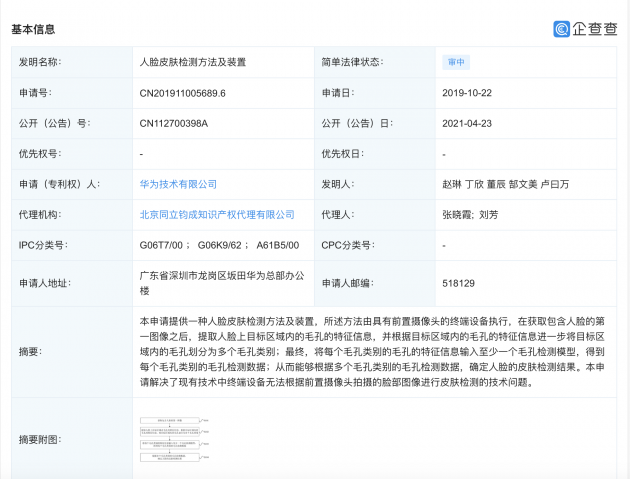Click the 优先权日 label
Screen dimensions: 630x479
[342, 154]
